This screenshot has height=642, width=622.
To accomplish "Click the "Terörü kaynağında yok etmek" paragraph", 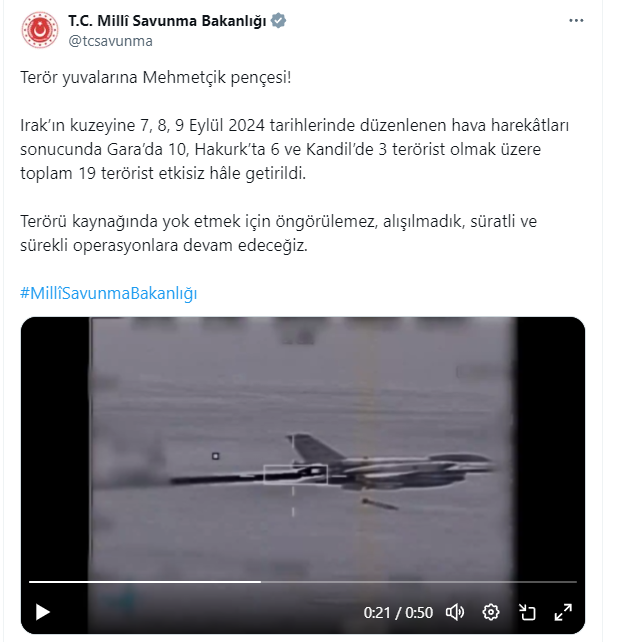I will (278, 233).
